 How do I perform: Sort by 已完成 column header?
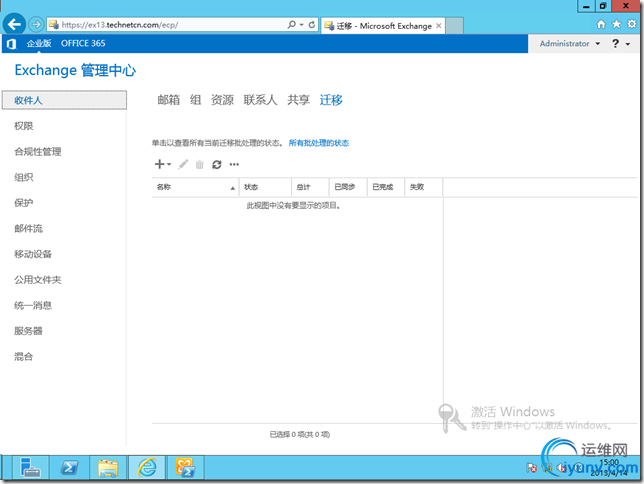tap(386, 187)
